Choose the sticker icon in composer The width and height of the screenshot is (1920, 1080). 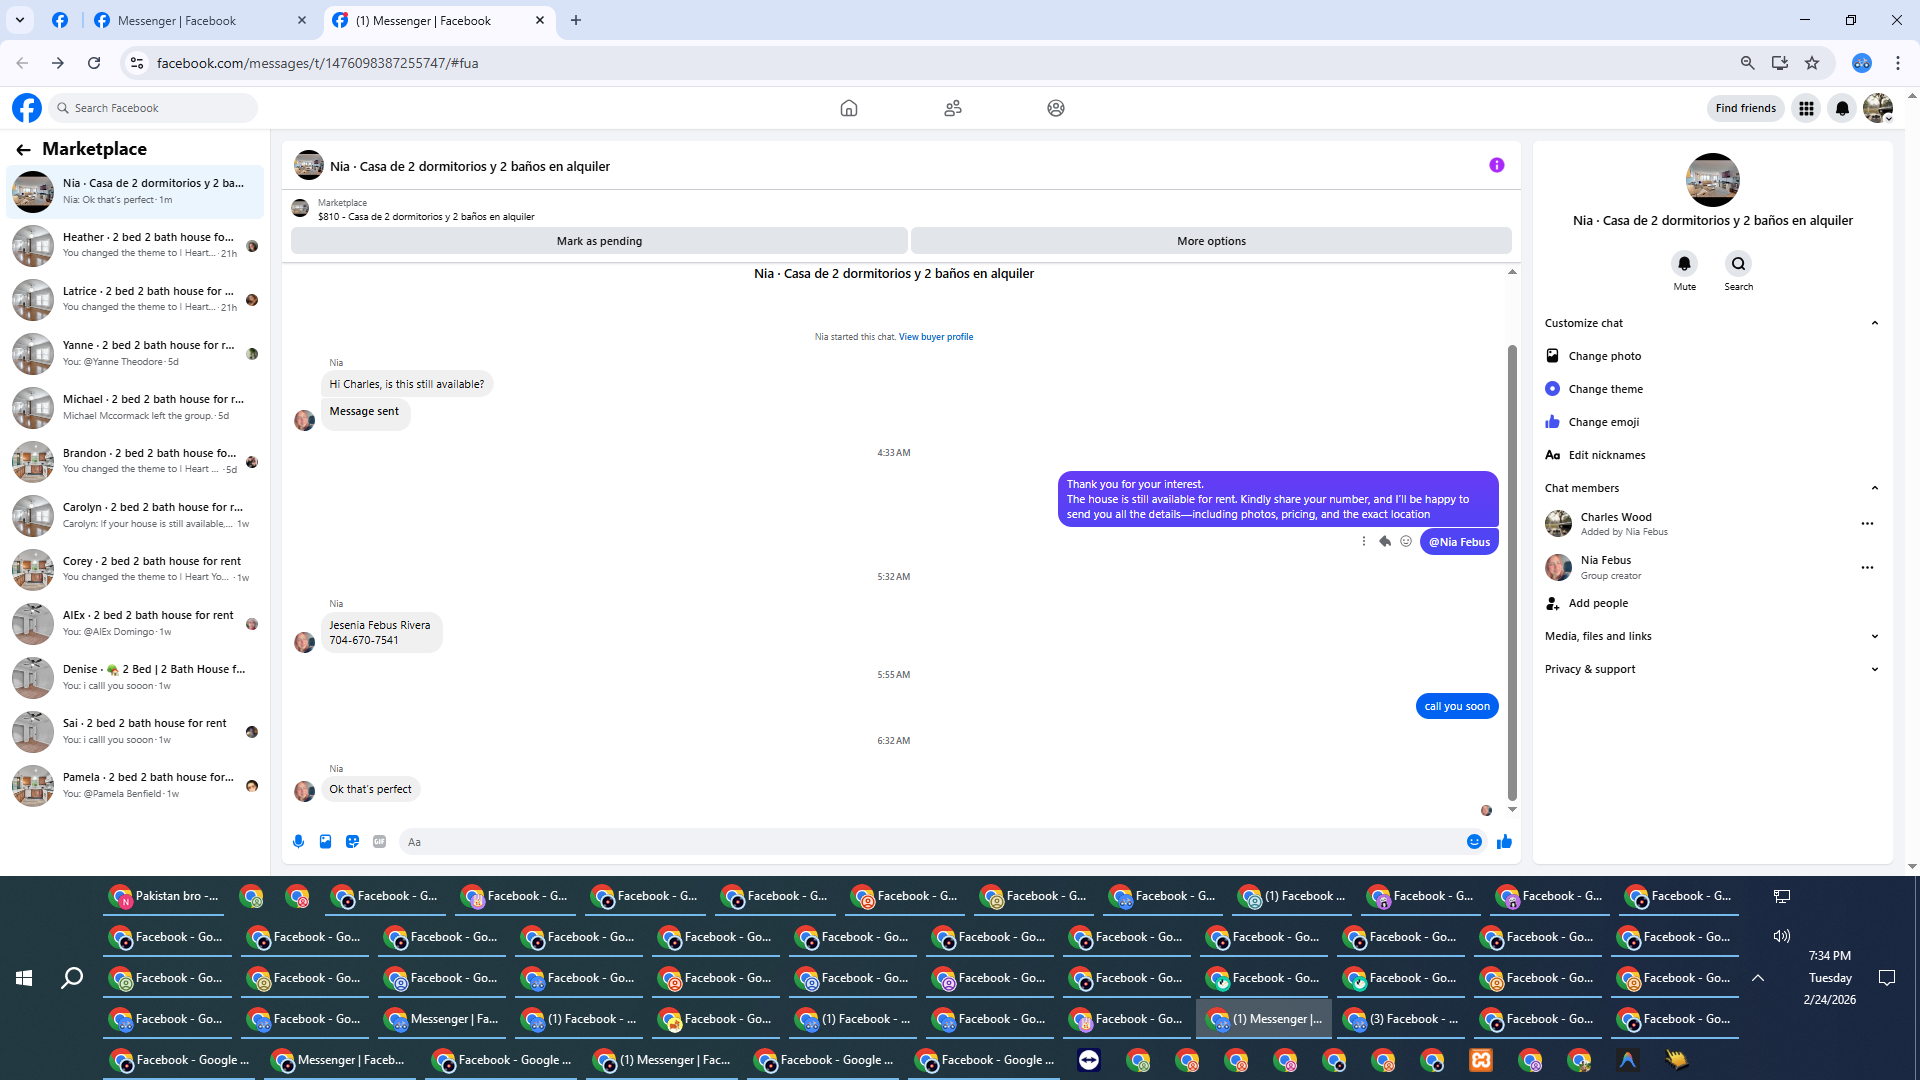click(352, 842)
